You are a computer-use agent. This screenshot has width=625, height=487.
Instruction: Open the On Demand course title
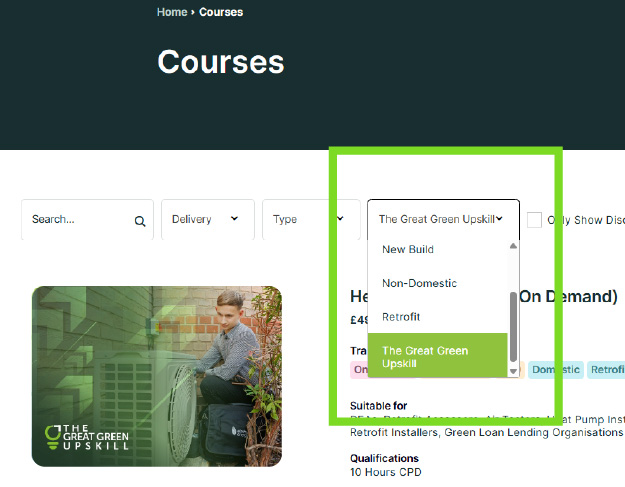coord(580,296)
